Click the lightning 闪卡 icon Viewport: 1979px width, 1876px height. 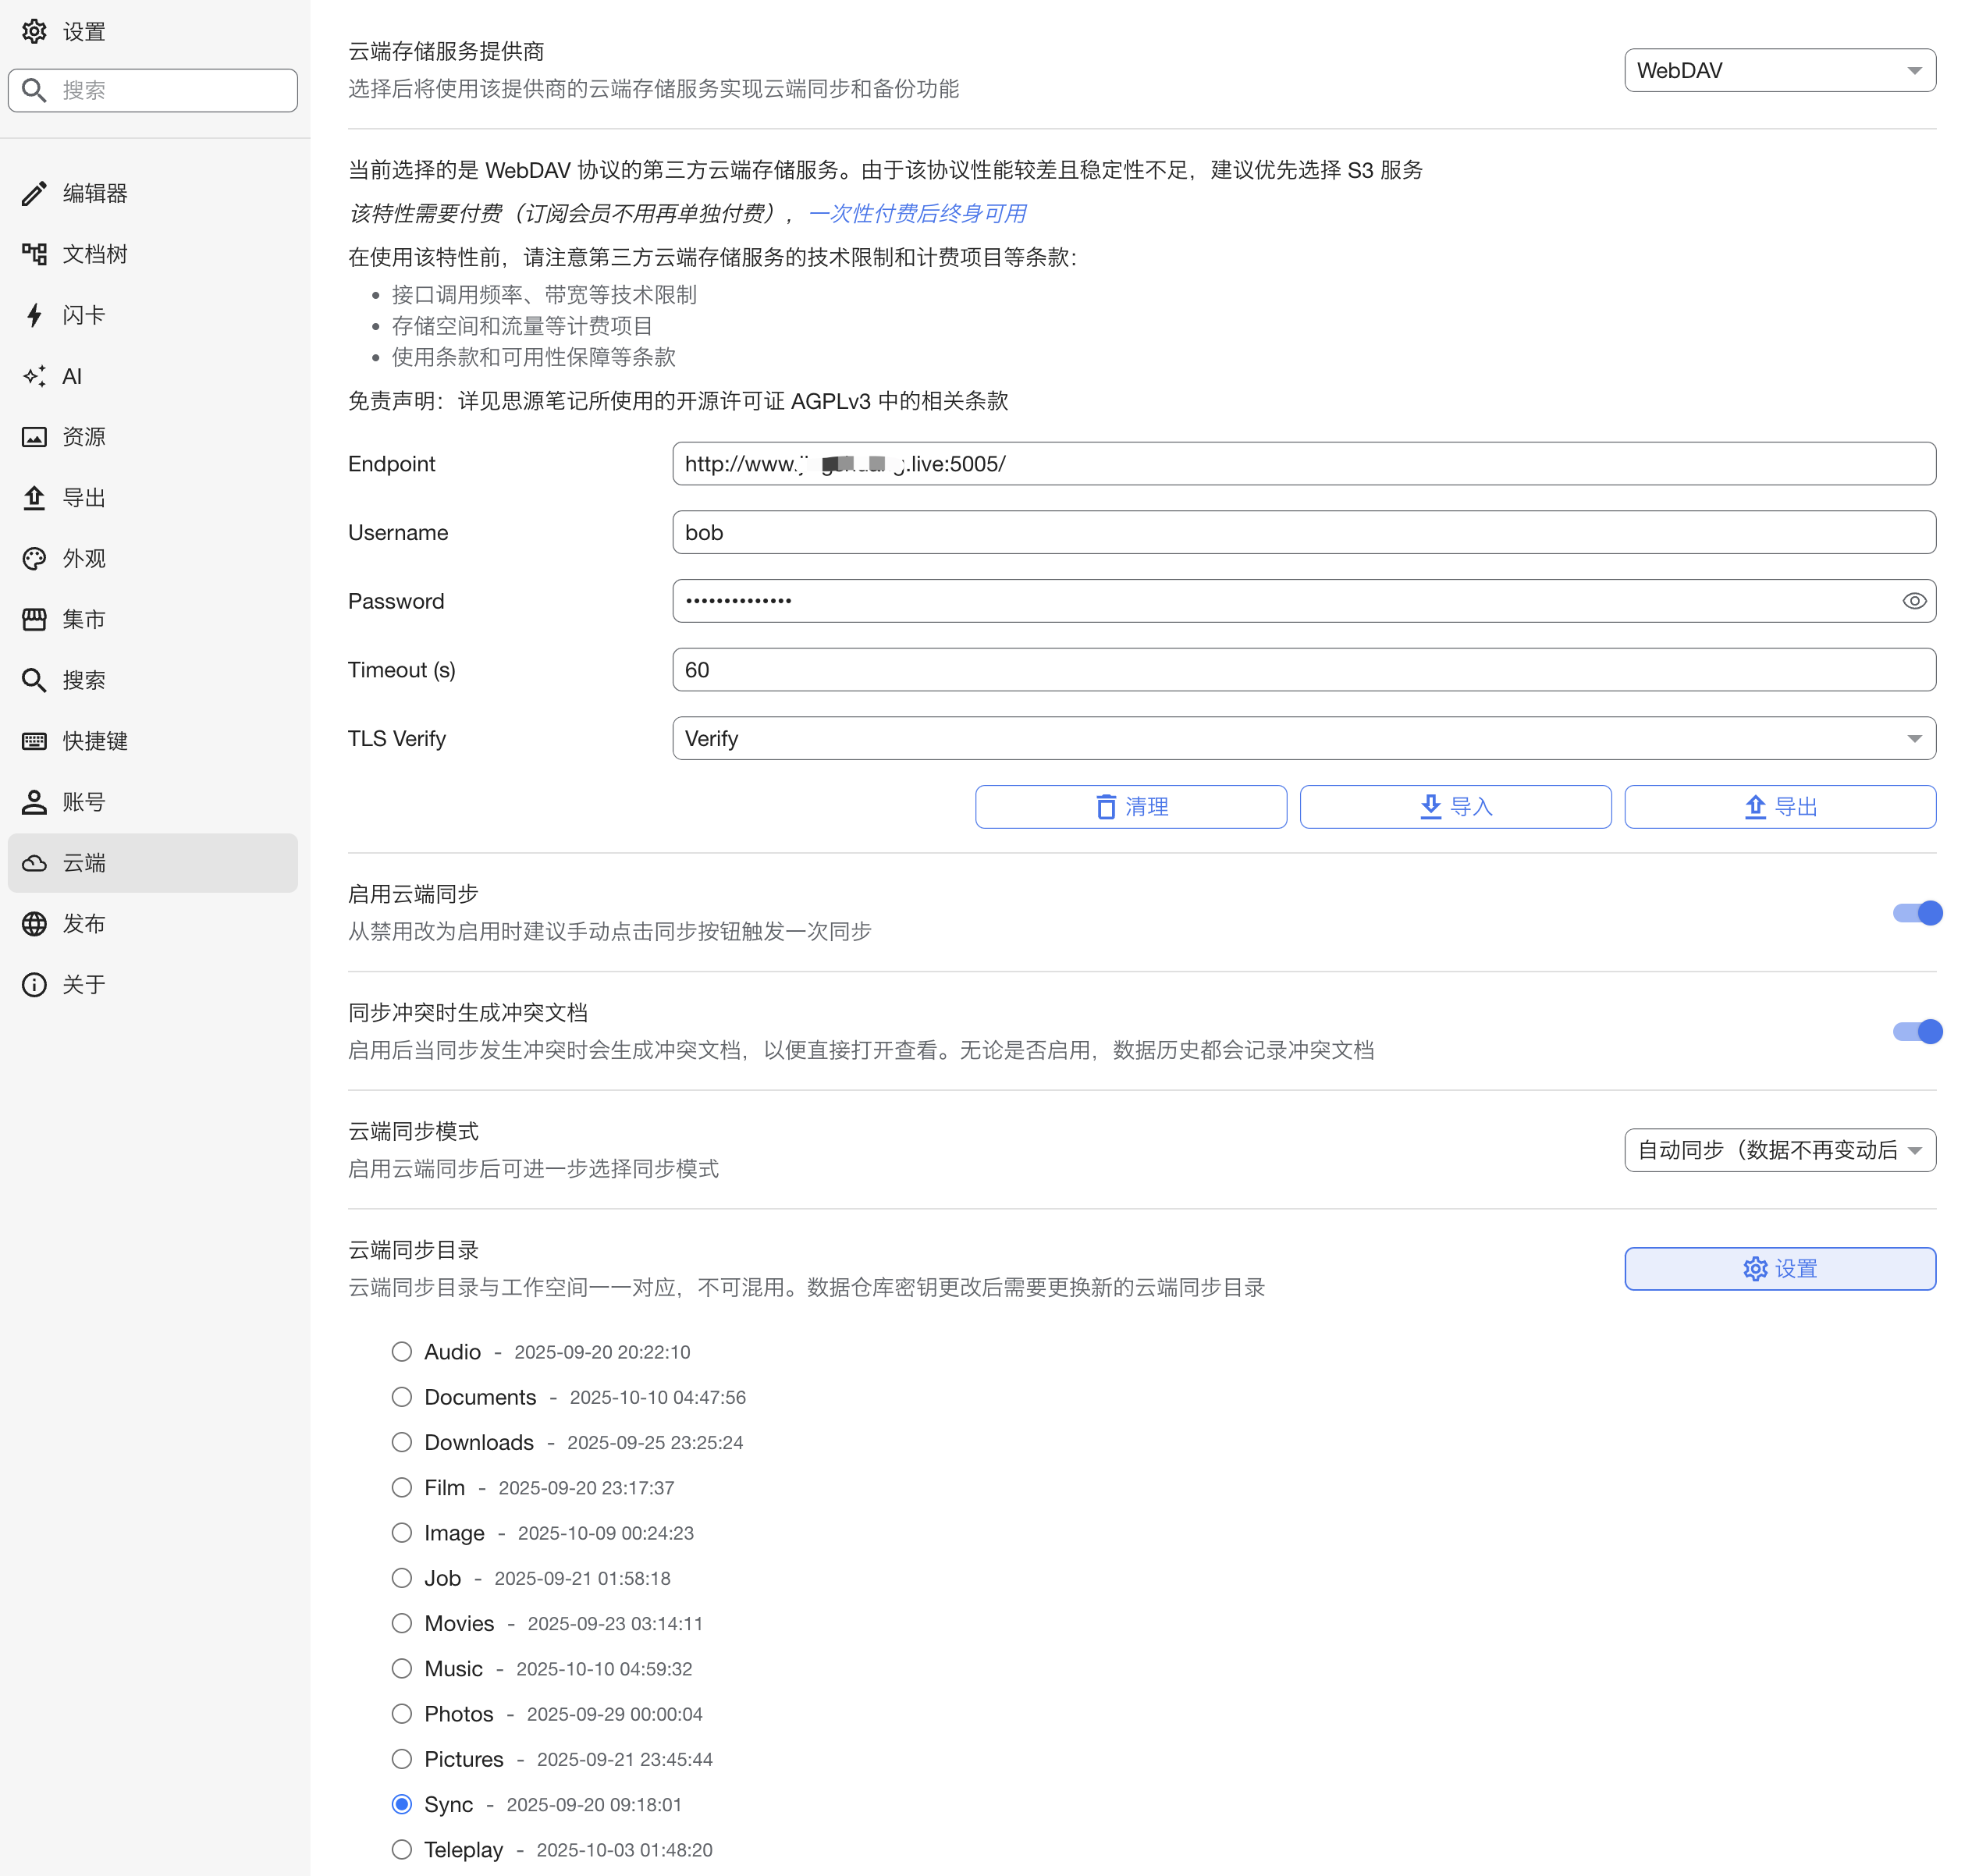[x=34, y=315]
